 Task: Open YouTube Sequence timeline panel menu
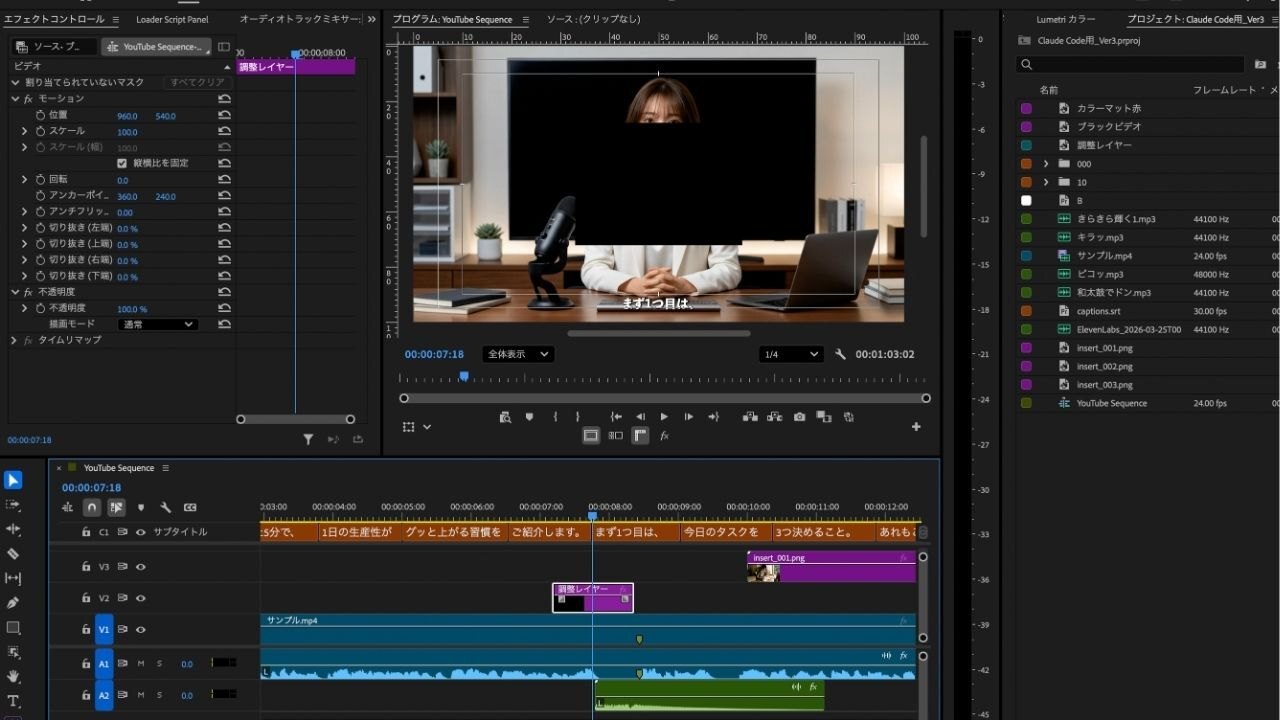coord(165,468)
